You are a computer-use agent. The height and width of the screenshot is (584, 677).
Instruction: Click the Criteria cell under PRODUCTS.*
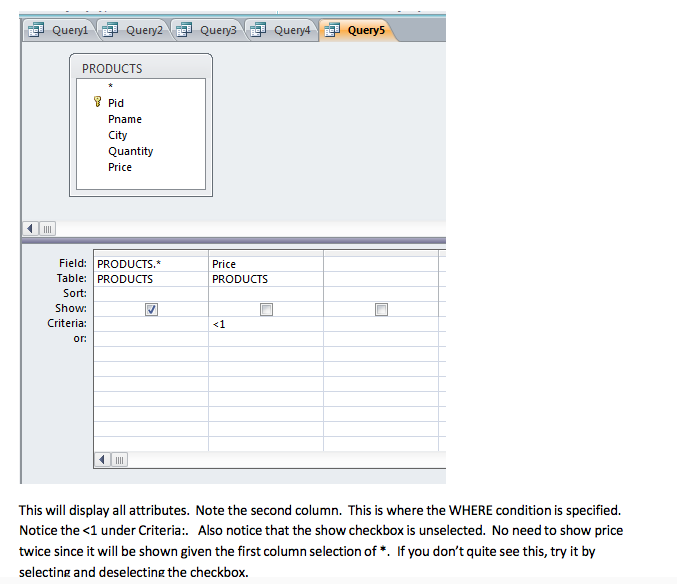tap(151, 324)
